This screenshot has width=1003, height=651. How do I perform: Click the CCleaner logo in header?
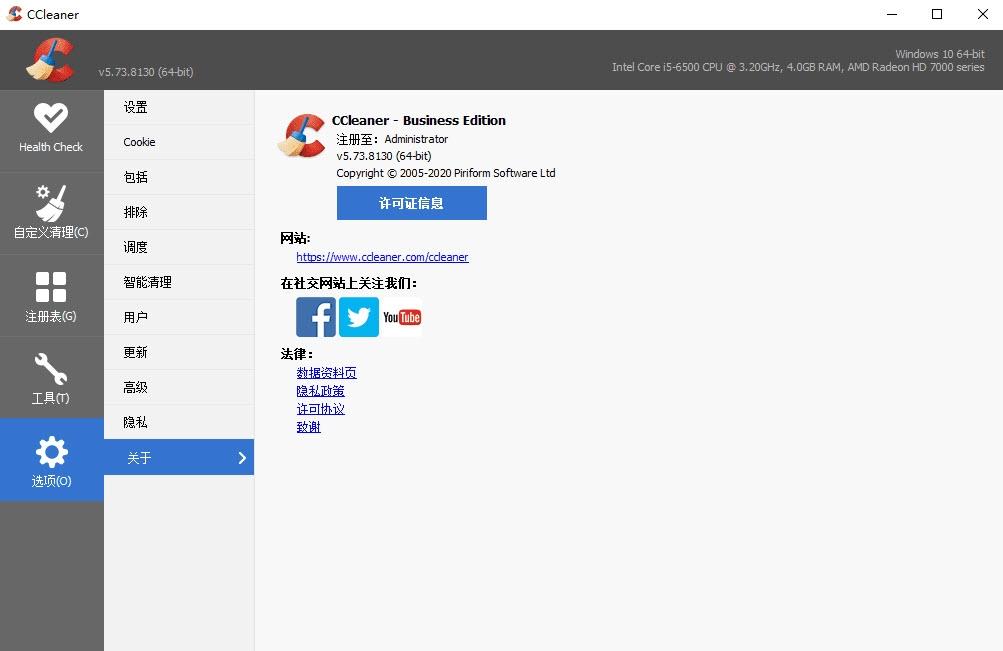tap(50, 60)
